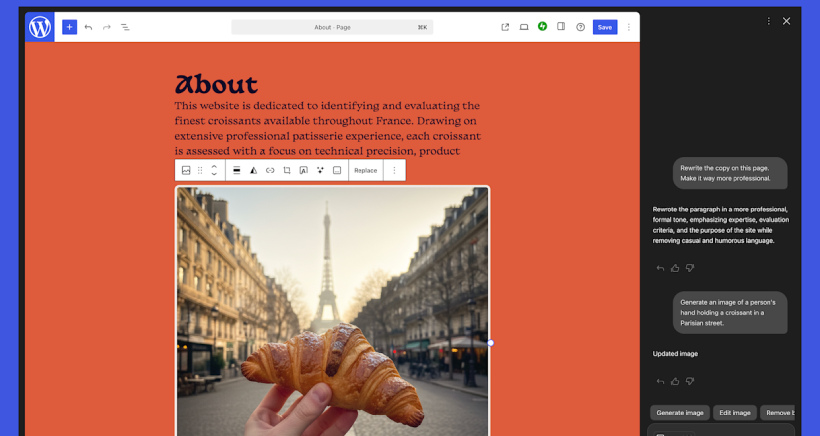Open the image block options menu
Screen dimensions: 820x436
click(394, 170)
